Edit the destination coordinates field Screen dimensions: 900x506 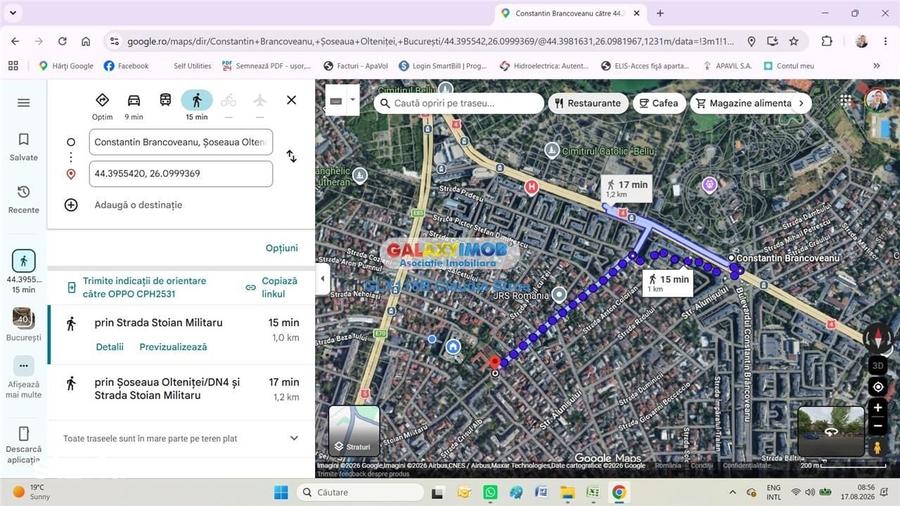coord(181,173)
